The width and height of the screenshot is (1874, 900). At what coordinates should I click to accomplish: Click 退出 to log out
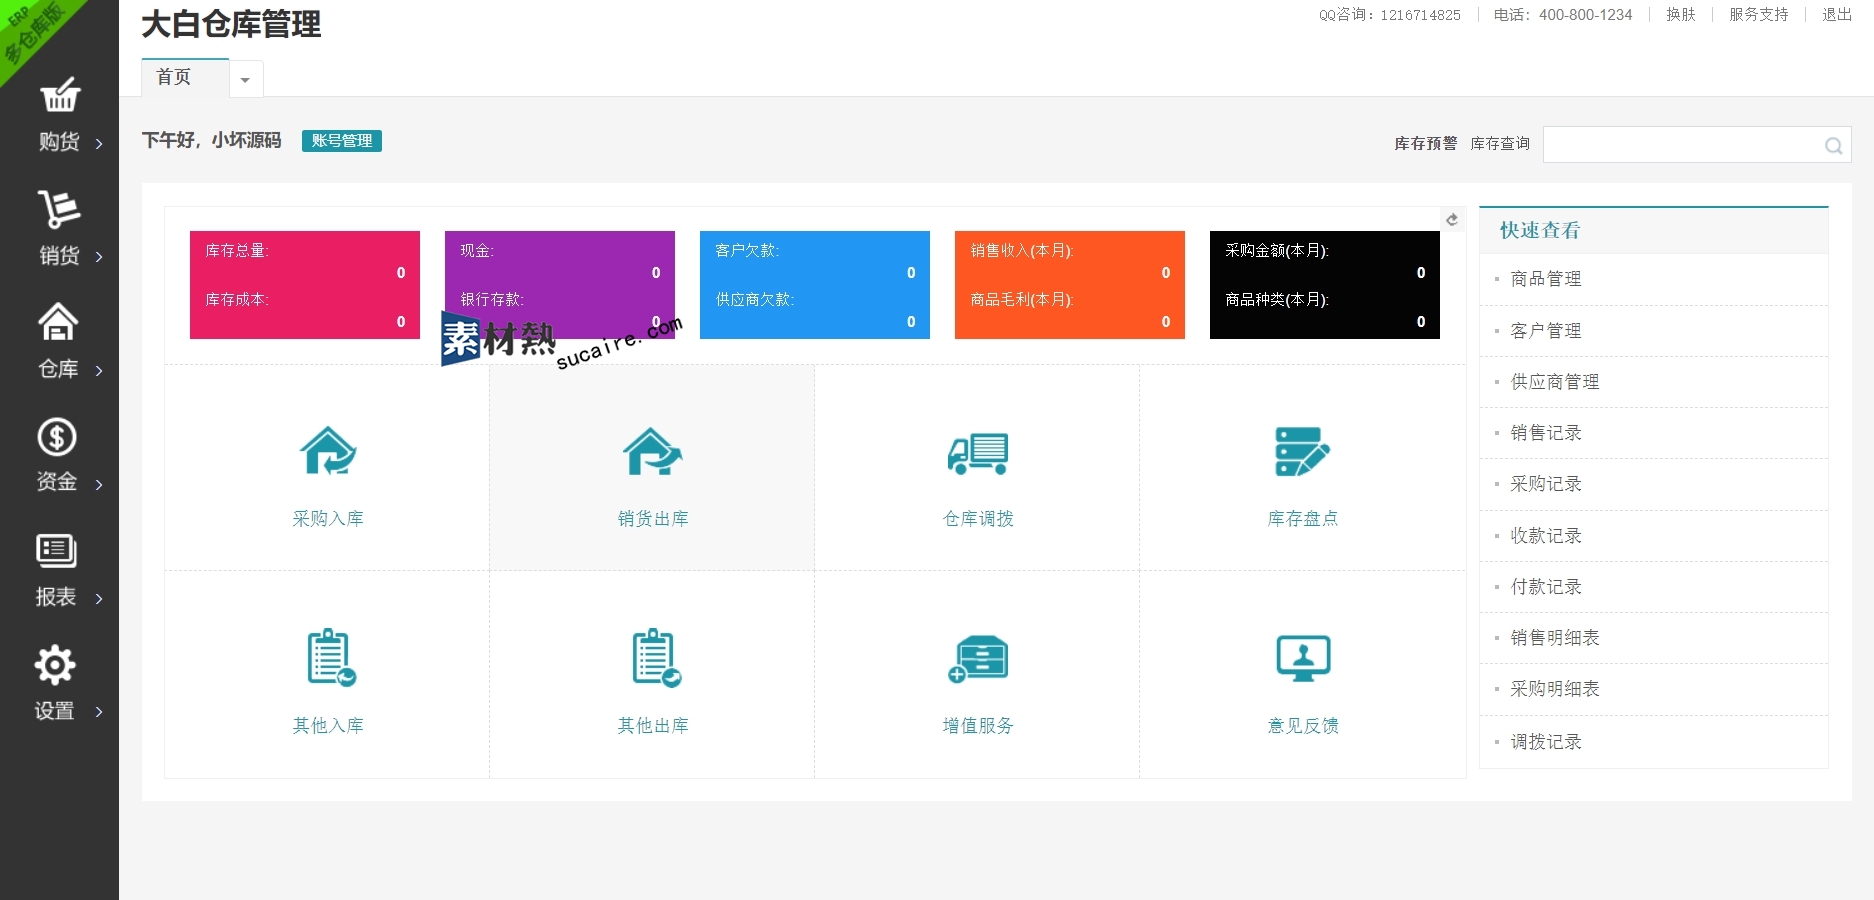(x=1836, y=15)
